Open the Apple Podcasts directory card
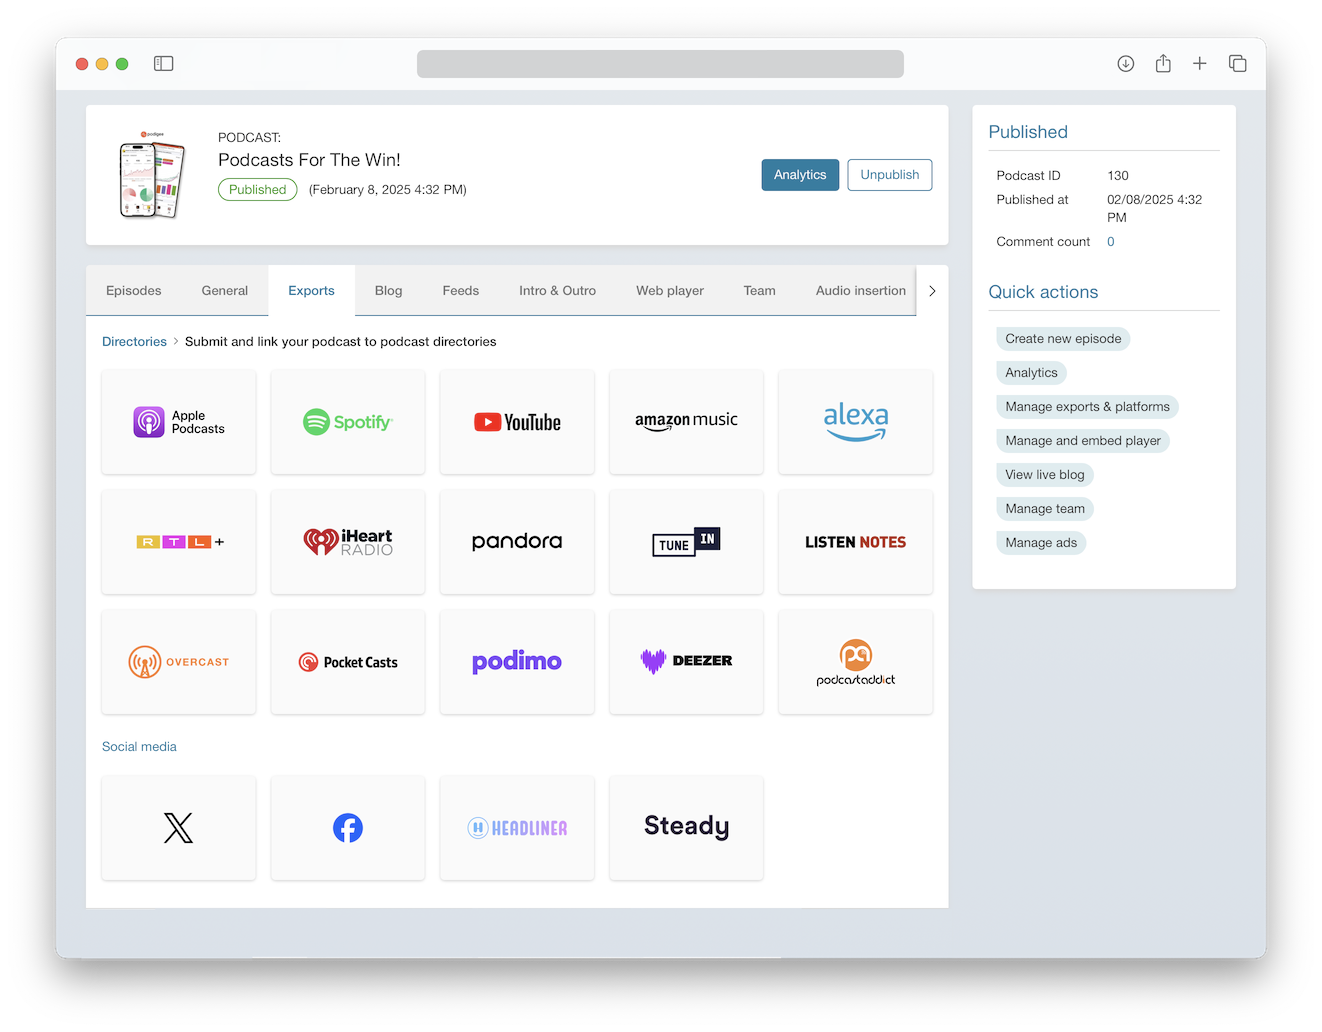The height and width of the screenshot is (1032, 1322). point(179,422)
